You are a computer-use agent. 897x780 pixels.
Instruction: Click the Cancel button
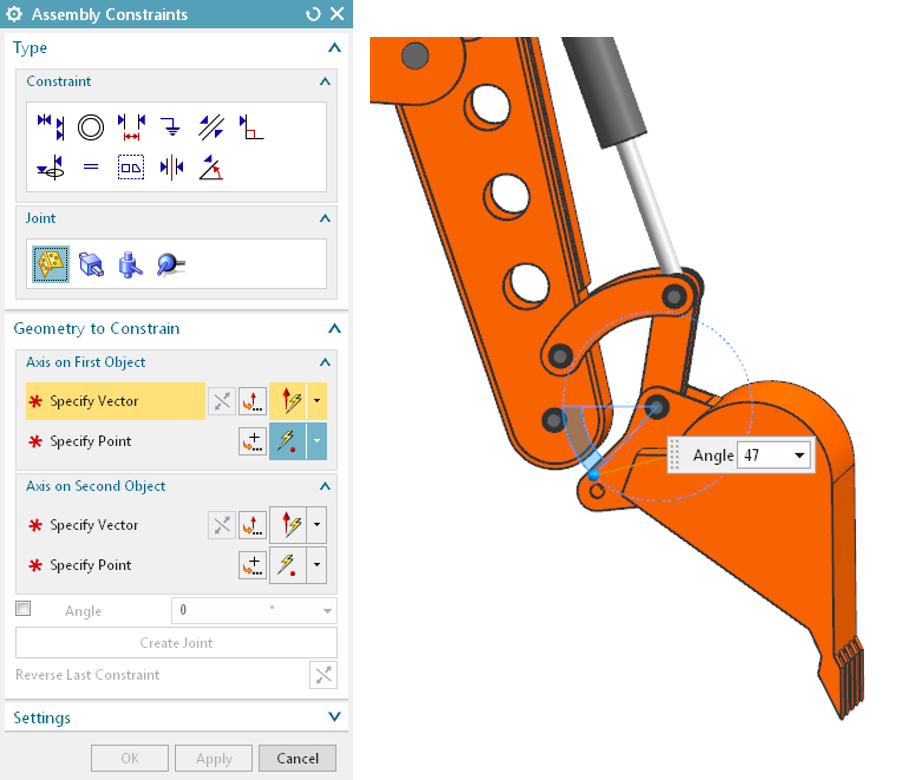(x=297, y=758)
